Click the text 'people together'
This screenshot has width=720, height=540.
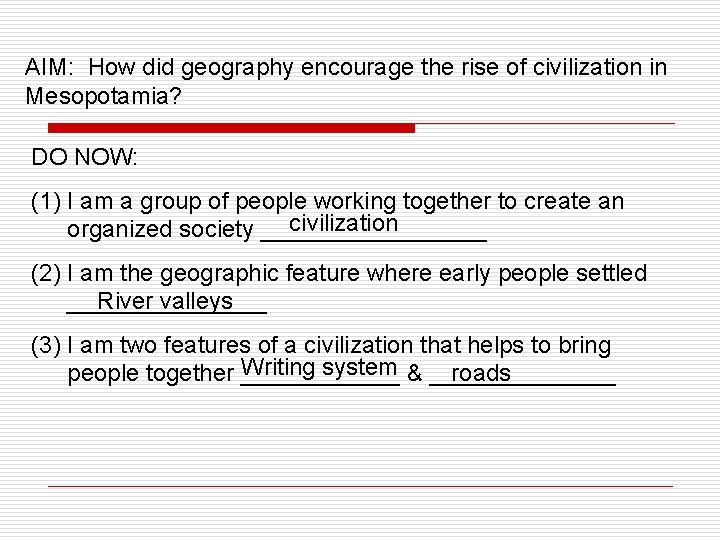point(151,373)
